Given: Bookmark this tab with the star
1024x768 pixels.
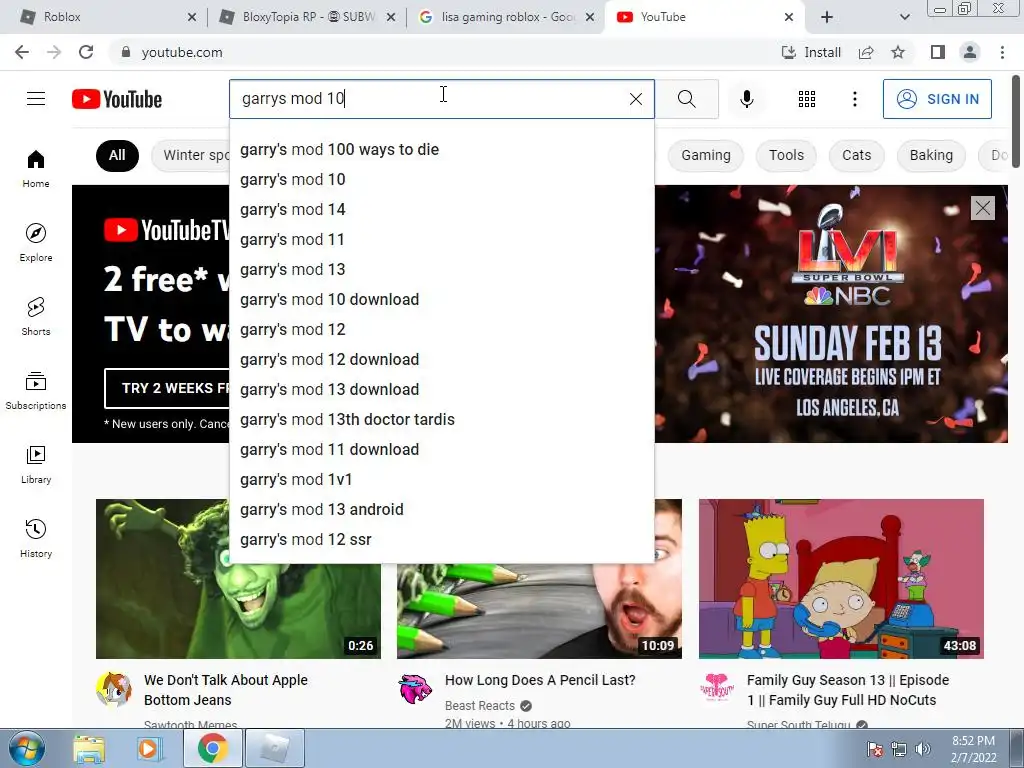Looking at the screenshot, I should (x=898, y=52).
